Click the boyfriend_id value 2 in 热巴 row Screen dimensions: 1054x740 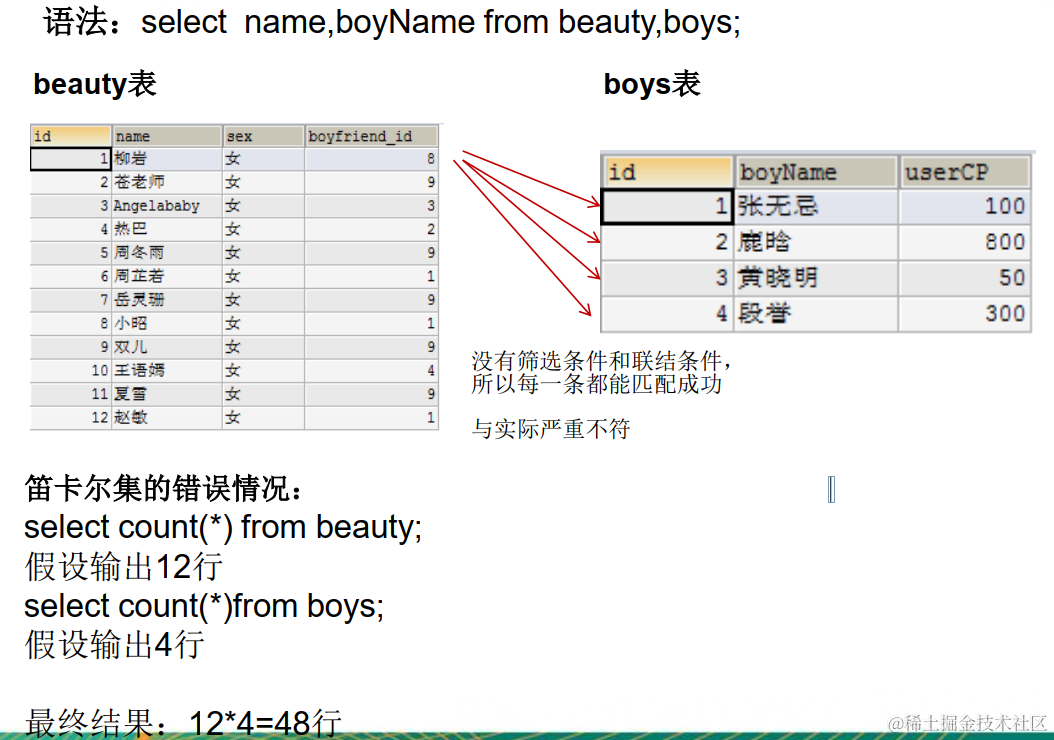(x=371, y=229)
